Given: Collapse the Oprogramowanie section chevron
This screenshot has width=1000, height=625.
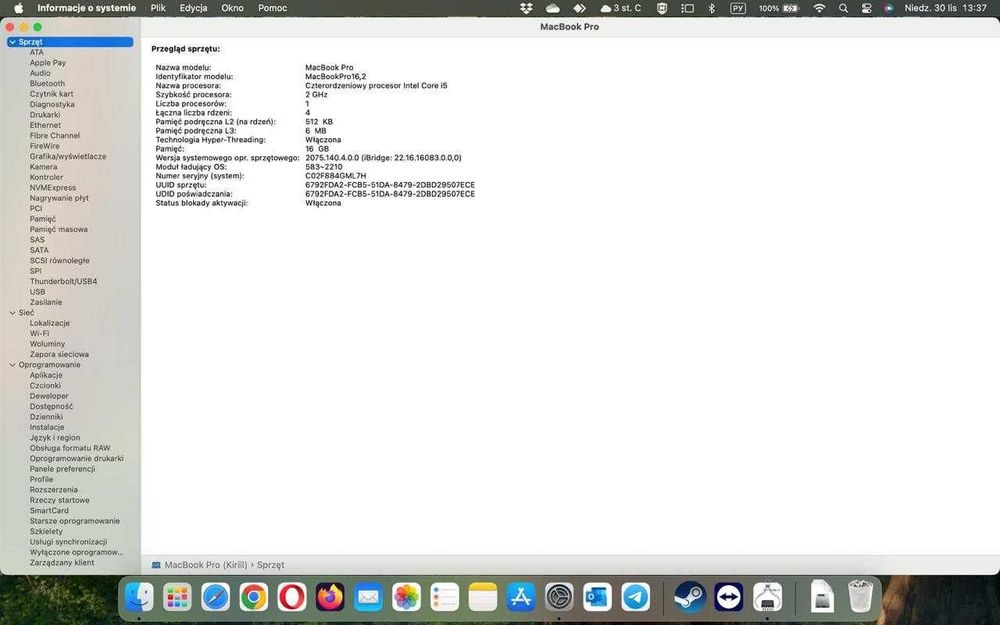Looking at the screenshot, I should [x=12, y=365].
